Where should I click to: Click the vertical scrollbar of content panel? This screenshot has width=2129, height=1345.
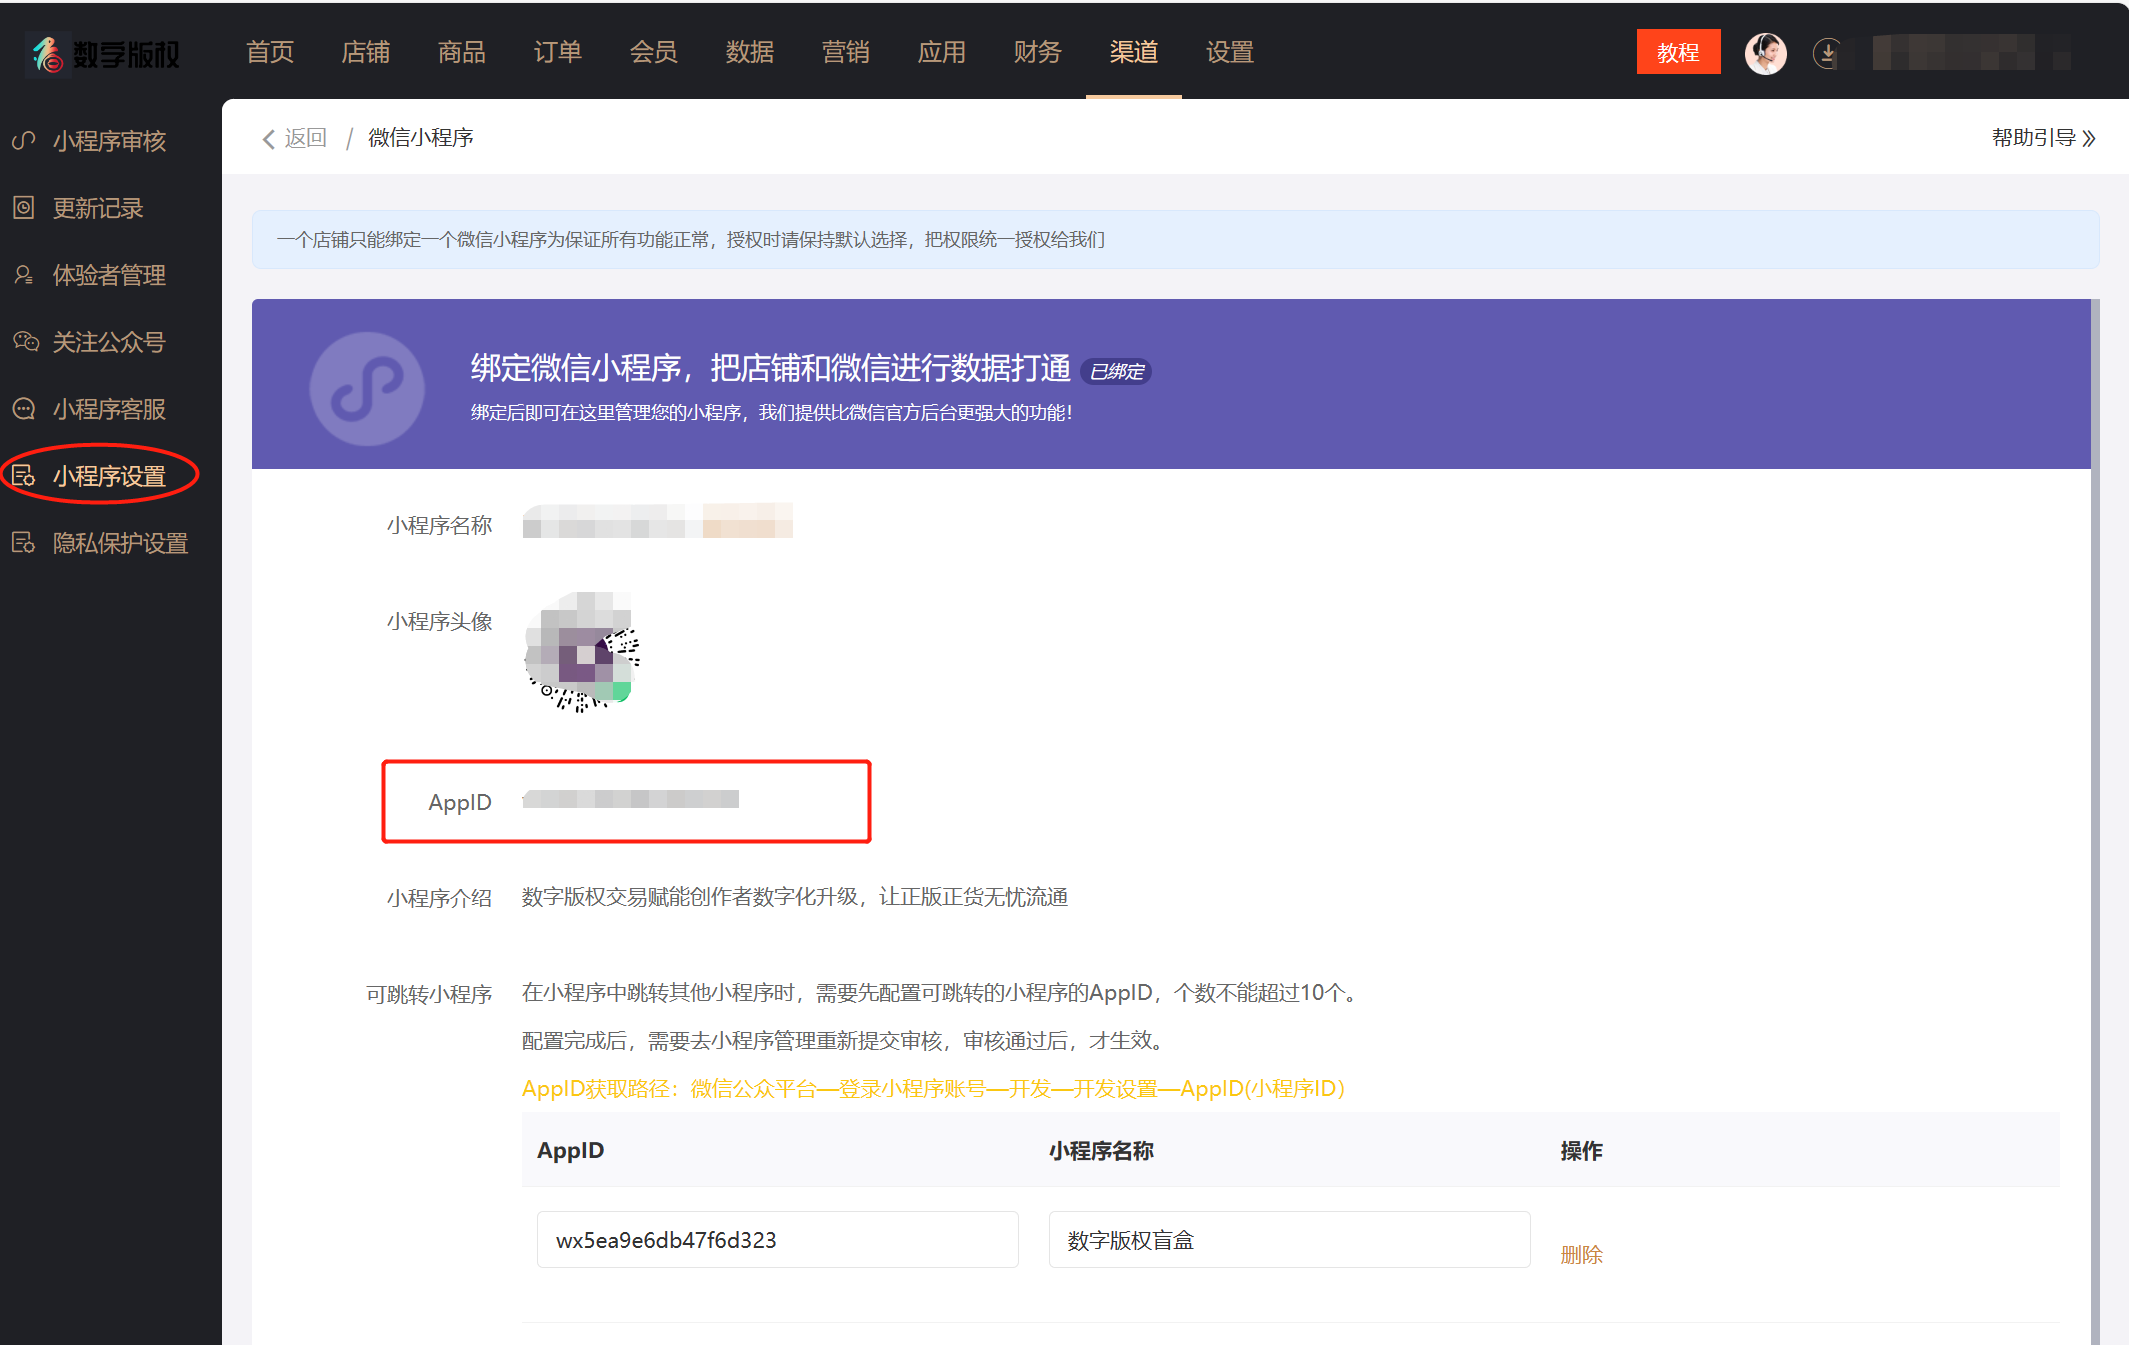(2095, 820)
